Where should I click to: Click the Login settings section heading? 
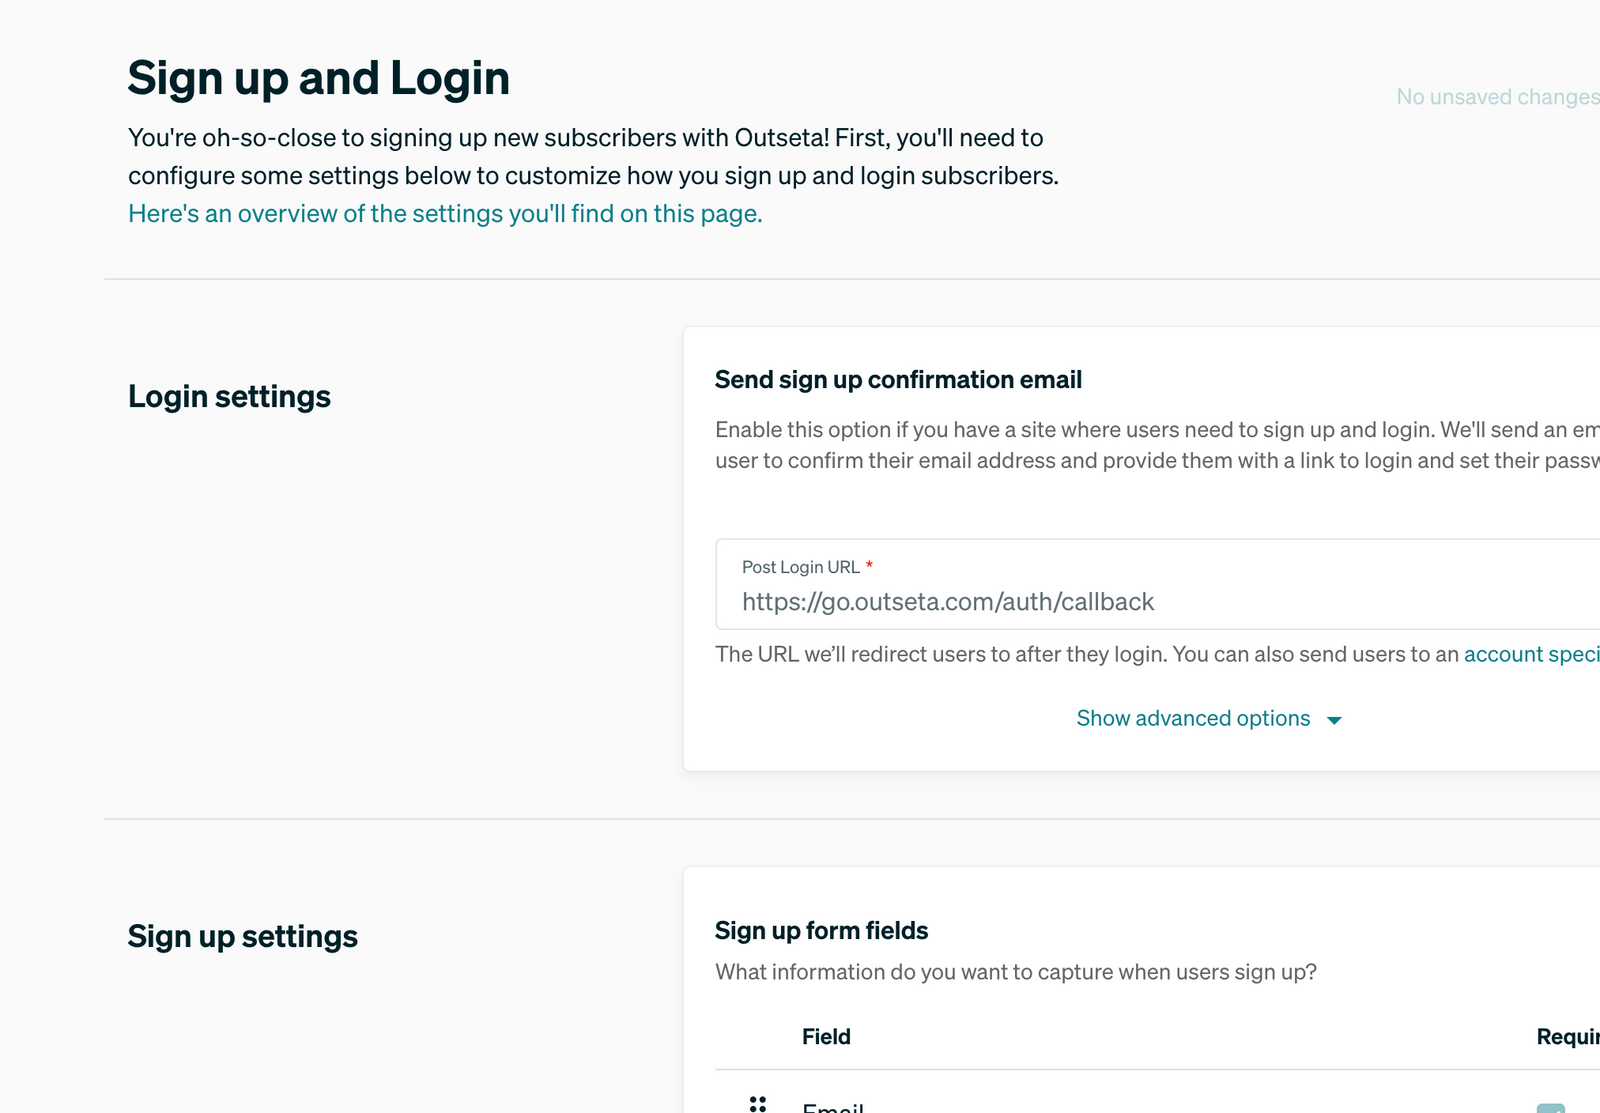tap(229, 396)
